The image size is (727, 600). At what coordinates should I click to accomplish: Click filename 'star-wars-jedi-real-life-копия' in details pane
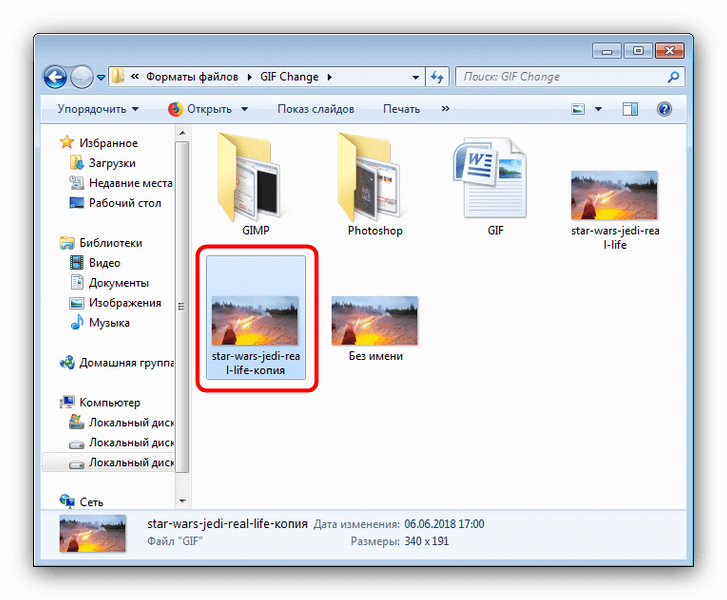click(x=227, y=524)
